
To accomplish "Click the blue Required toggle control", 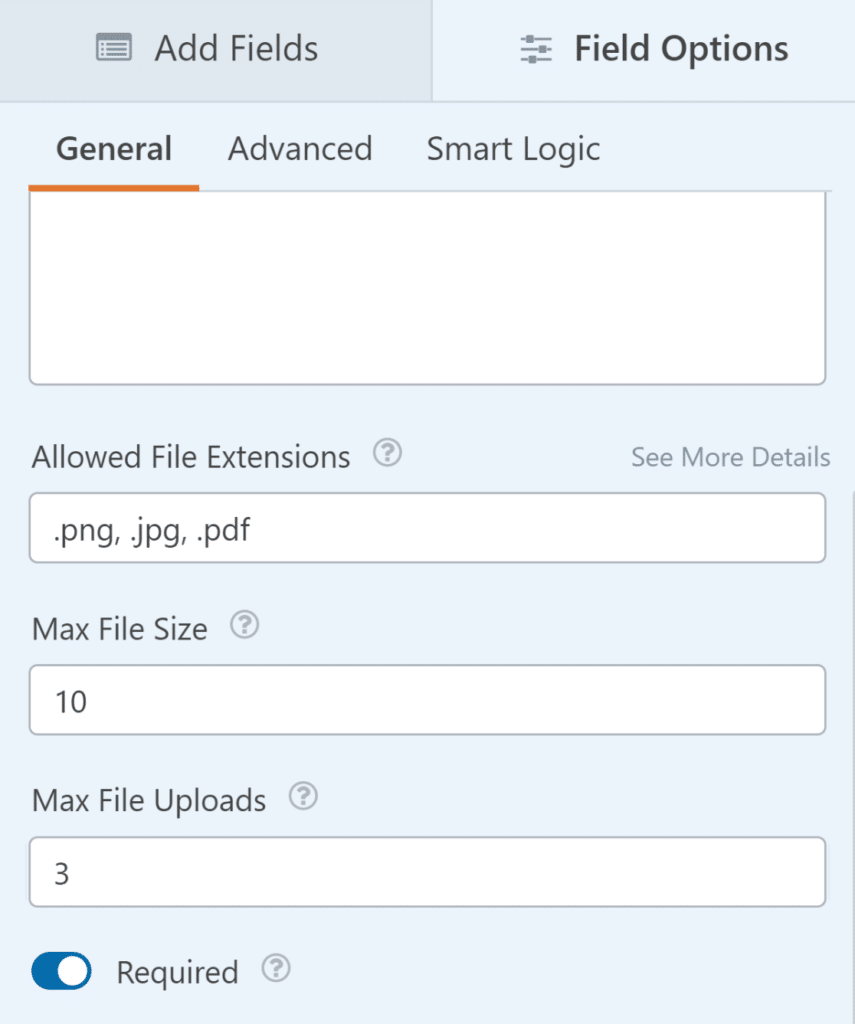I will (61, 971).
